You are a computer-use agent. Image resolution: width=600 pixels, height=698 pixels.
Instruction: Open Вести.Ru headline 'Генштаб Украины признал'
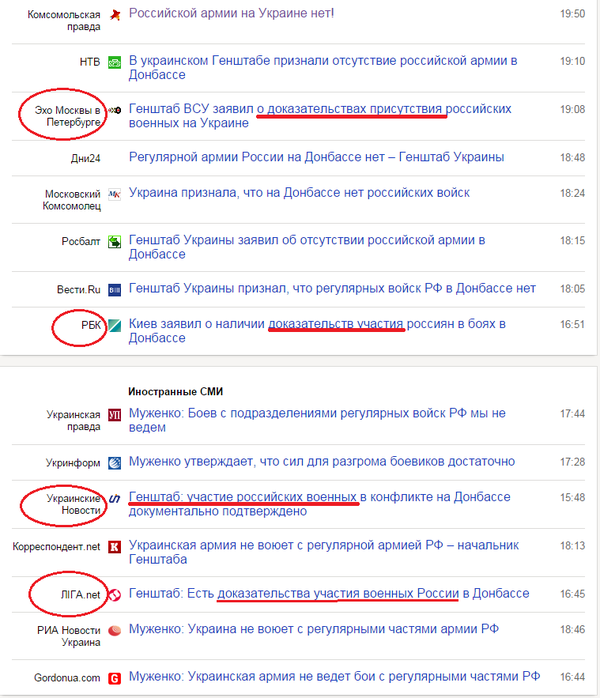click(x=332, y=288)
